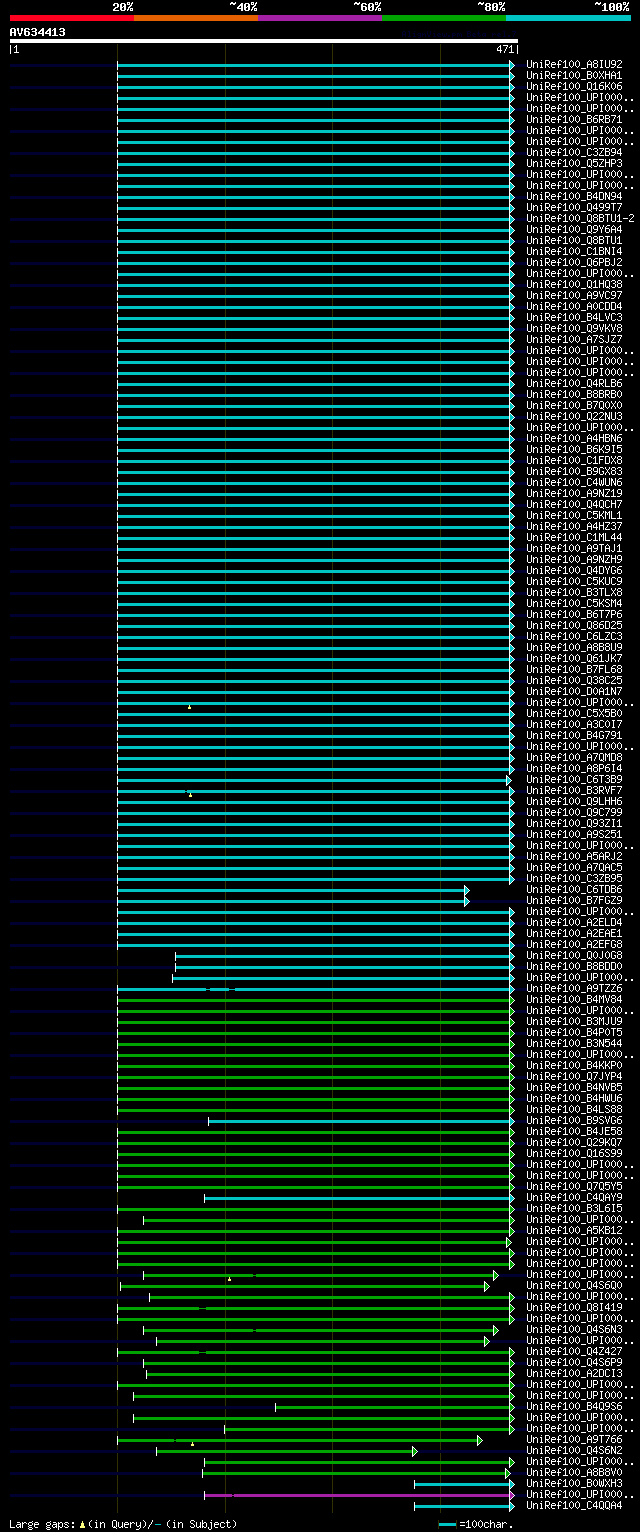Click on UniRef100_Q9Y6A4

[x=574, y=229]
